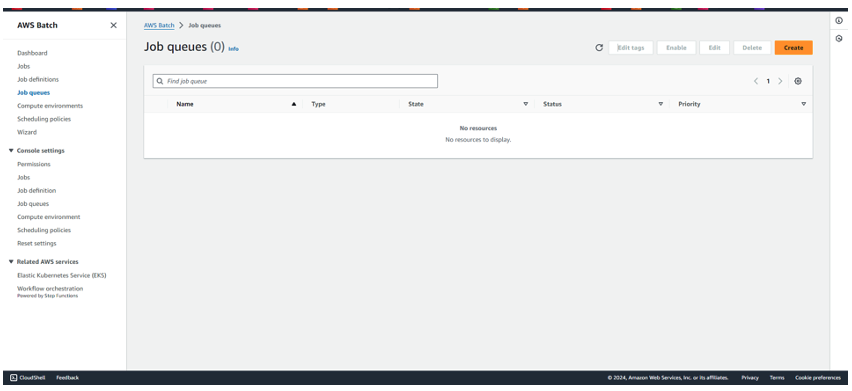Click the Type column header
This screenshot has height=391, width=852.
318,104
